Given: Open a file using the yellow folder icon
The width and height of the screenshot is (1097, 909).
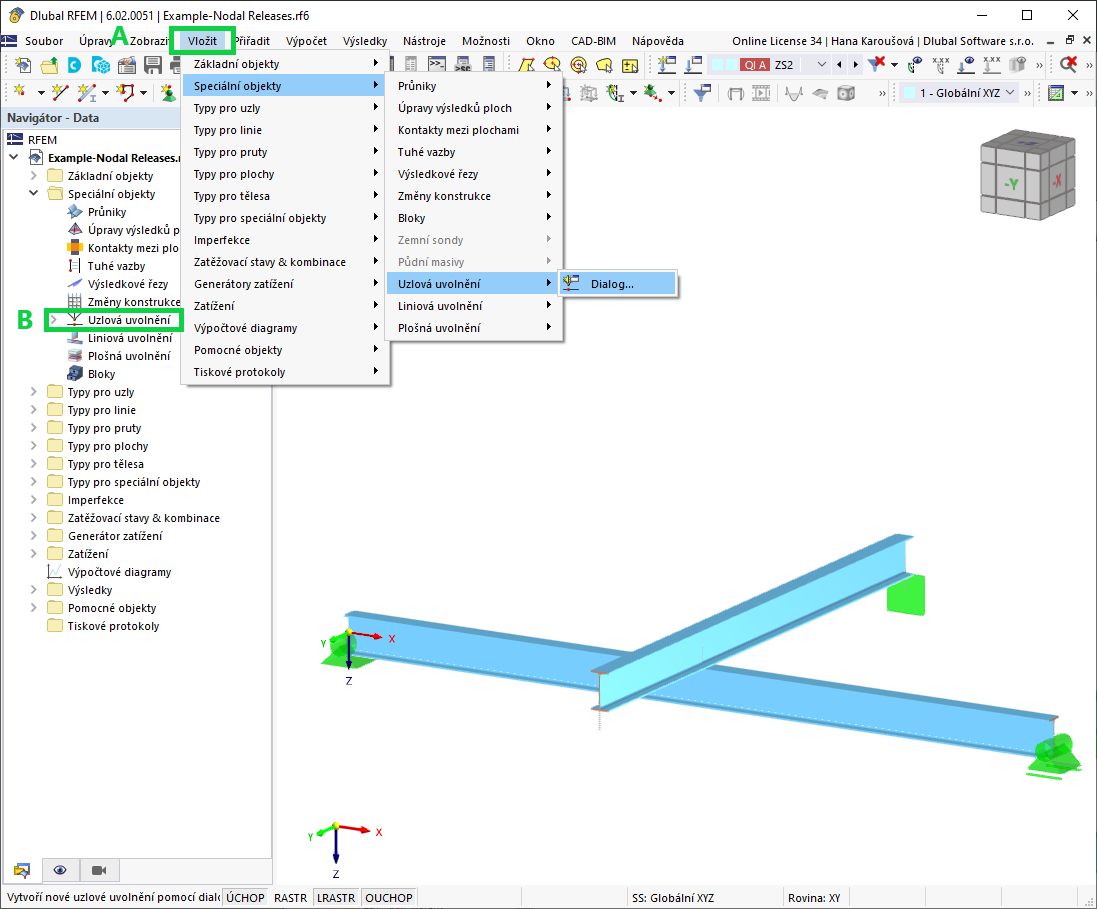Looking at the screenshot, I should point(48,64).
